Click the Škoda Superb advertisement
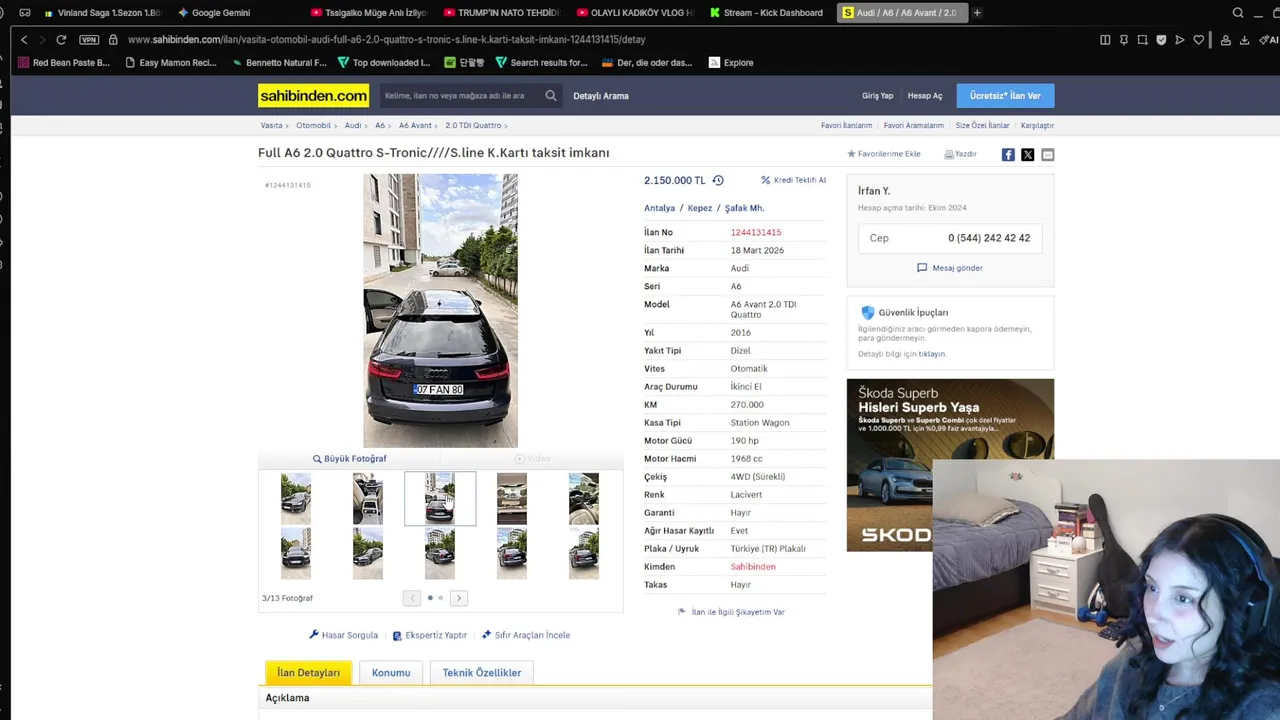The image size is (1280, 720). pos(950,465)
